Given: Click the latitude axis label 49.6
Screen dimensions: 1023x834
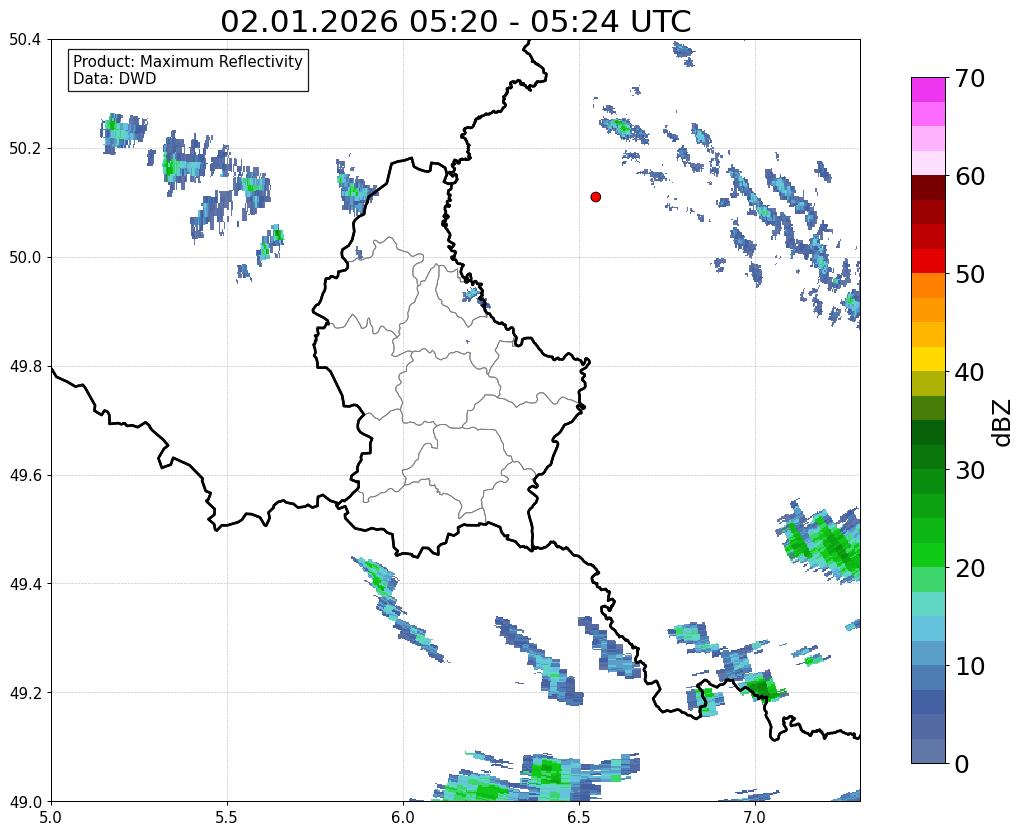Looking at the screenshot, I should 25,476.
